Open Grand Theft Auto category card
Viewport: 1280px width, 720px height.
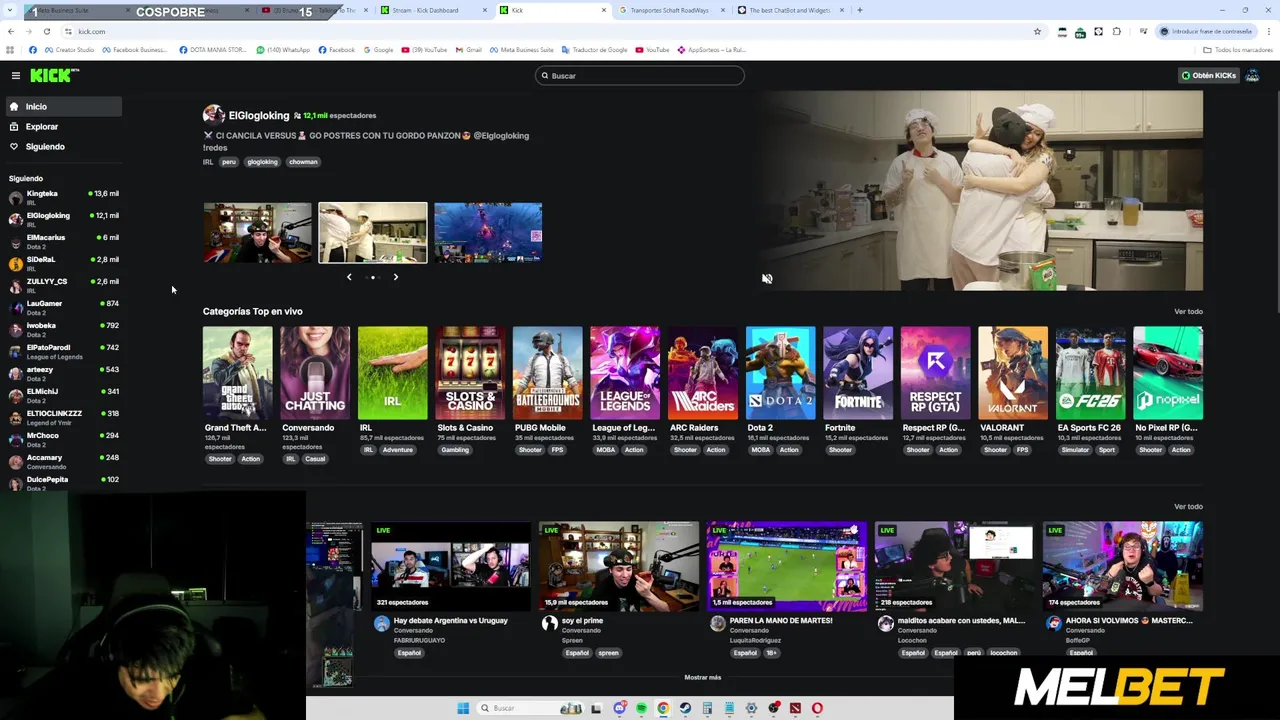click(237, 373)
